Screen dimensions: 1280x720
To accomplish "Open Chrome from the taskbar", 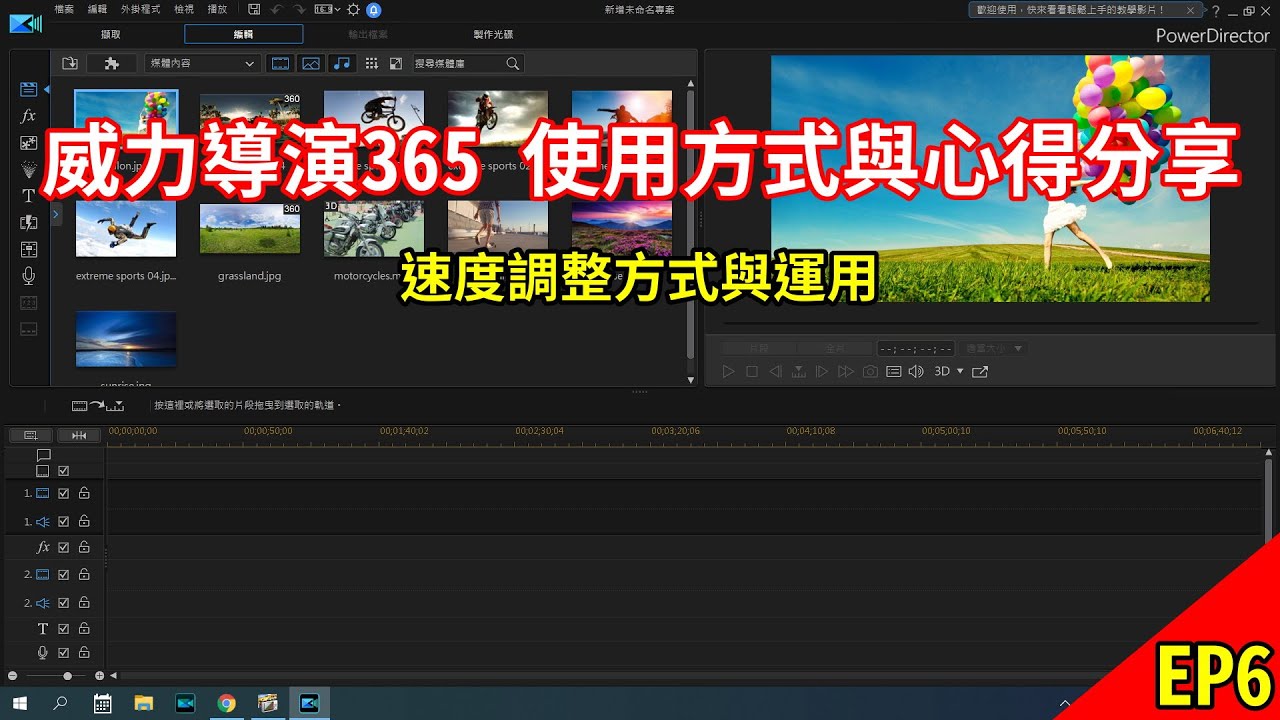I will [x=226, y=703].
